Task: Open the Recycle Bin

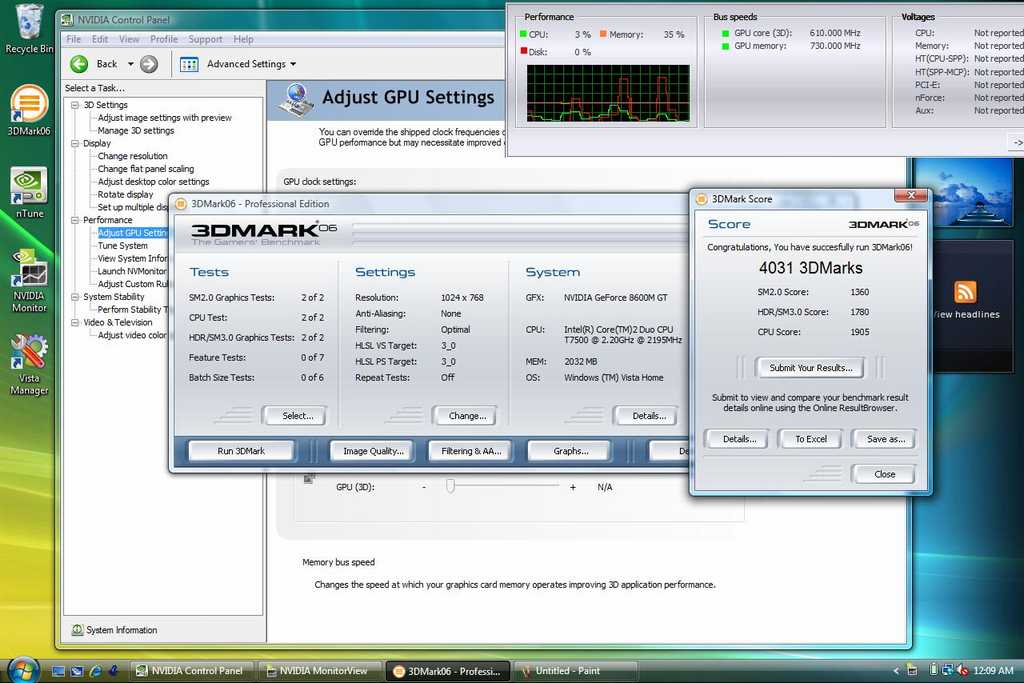Action: point(29,22)
